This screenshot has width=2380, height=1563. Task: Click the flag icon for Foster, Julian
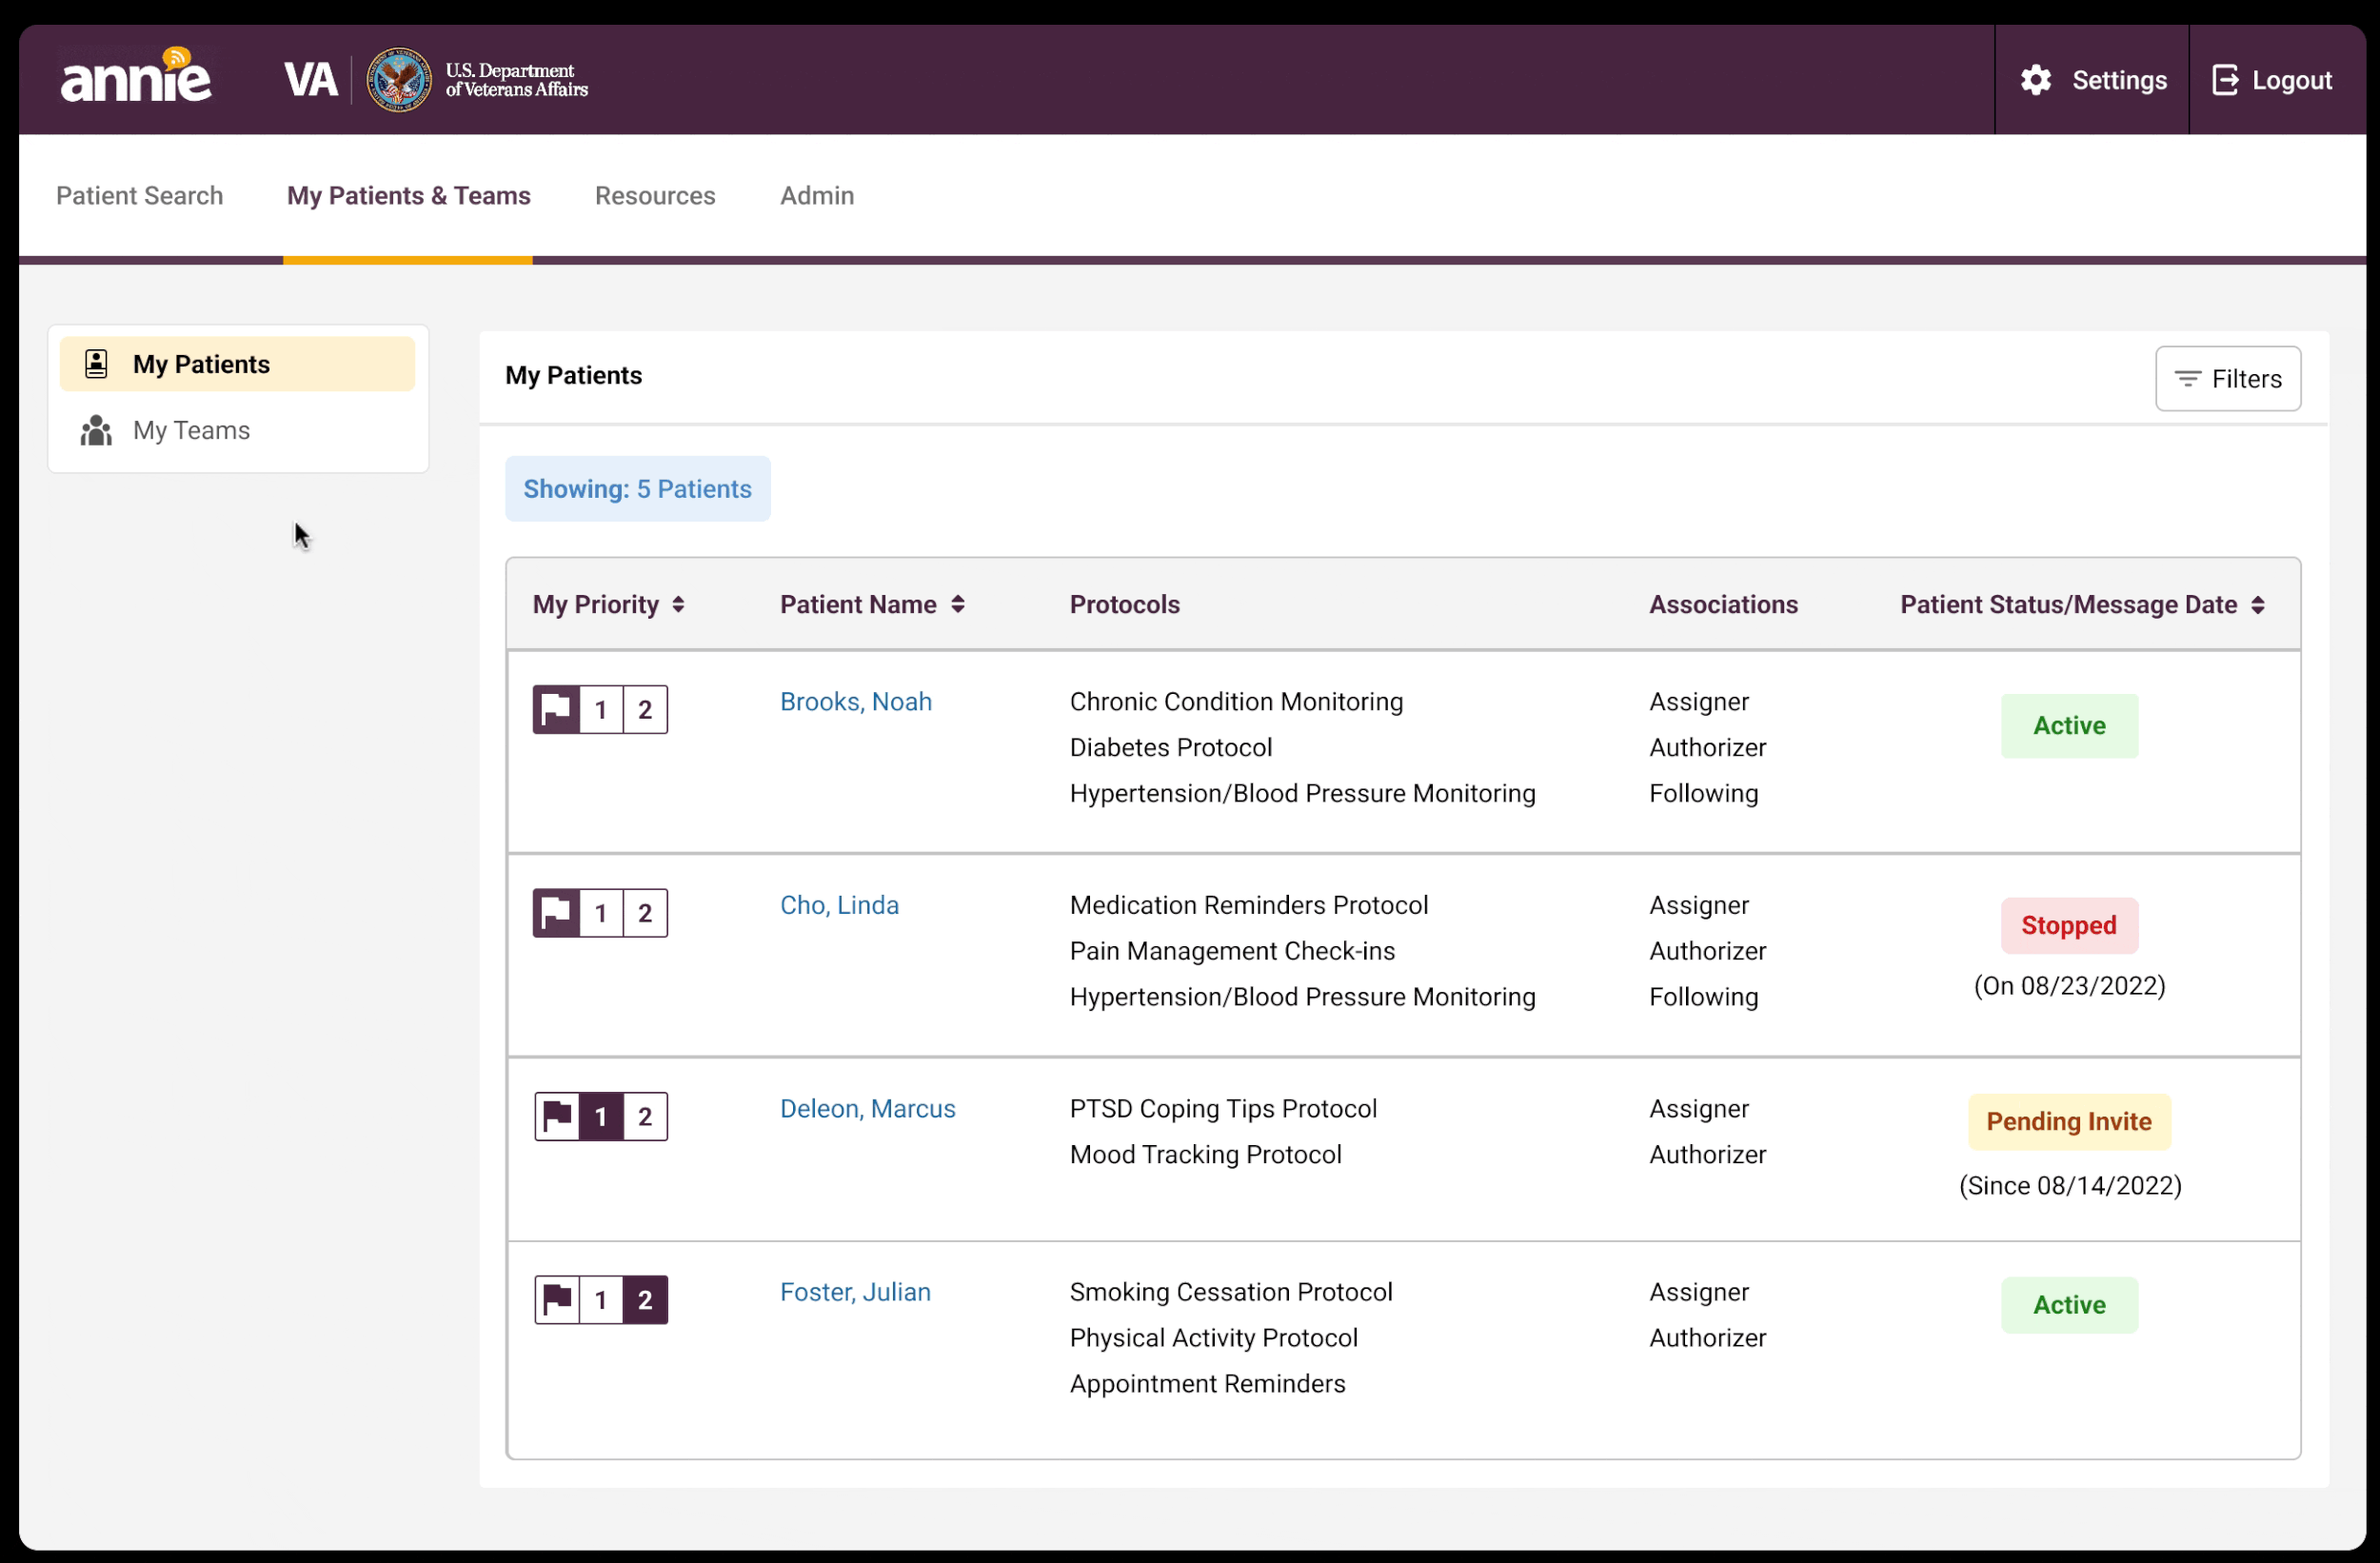point(557,1300)
